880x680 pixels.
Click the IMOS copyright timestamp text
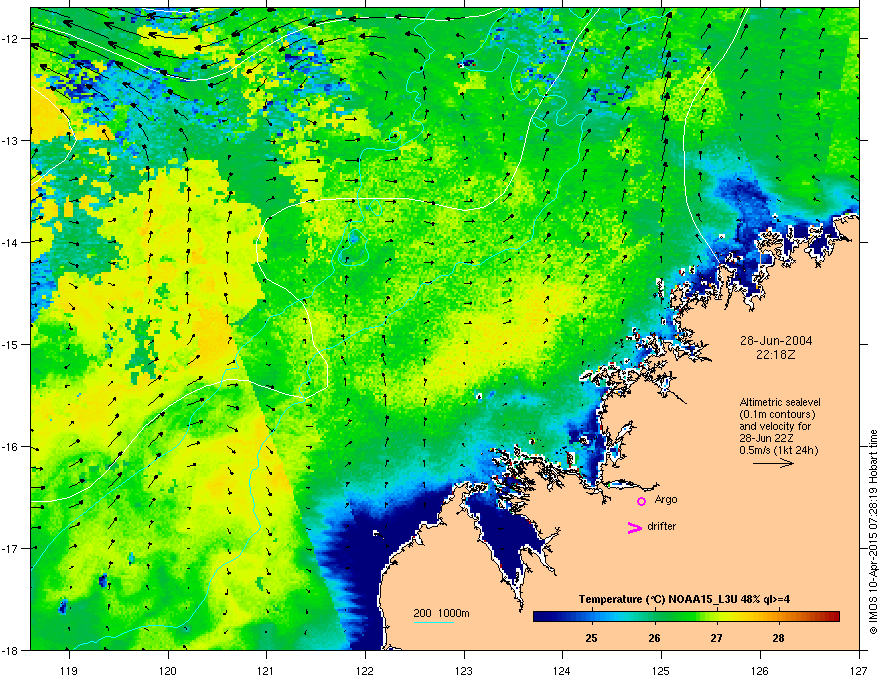click(x=873, y=532)
